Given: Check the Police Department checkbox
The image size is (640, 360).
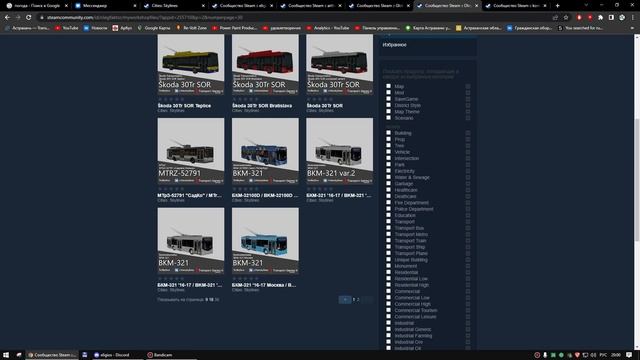Looking at the screenshot, I should [x=389, y=209].
